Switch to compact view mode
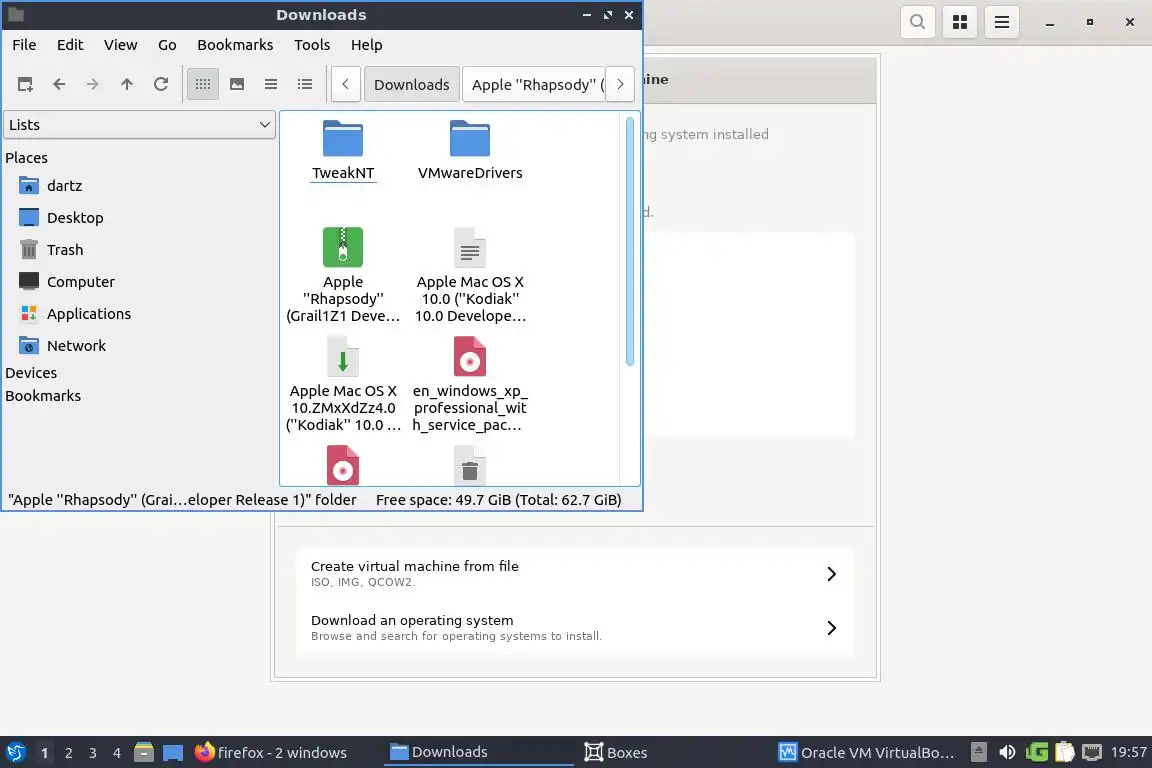Image resolution: width=1152 pixels, height=768 pixels. (x=271, y=85)
